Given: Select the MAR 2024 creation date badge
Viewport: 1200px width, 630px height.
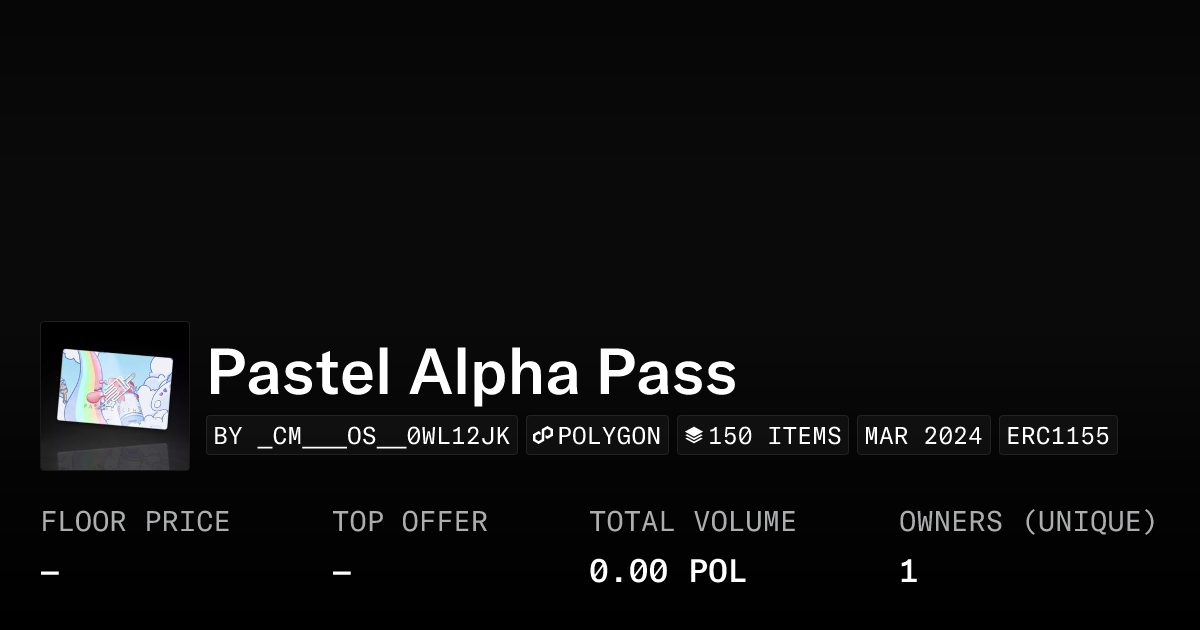Looking at the screenshot, I should [x=923, y=436].
